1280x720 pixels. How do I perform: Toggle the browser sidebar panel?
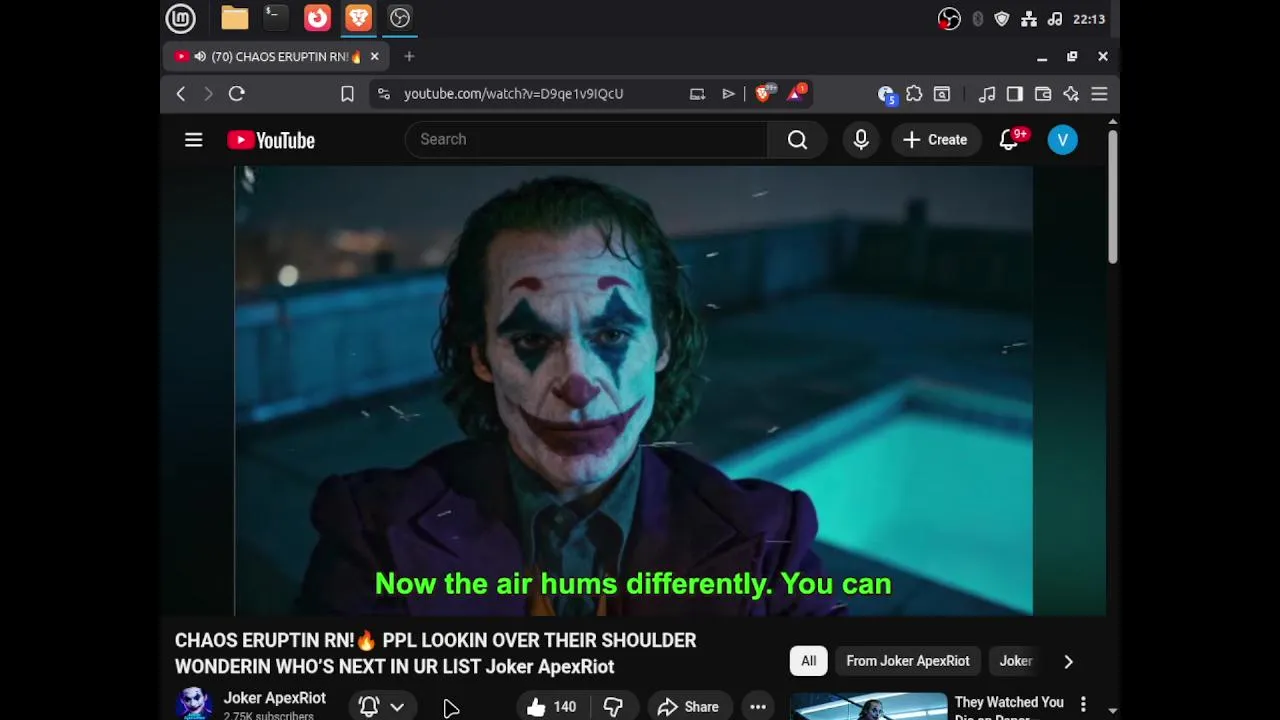pyautogui.click(x=1015, y=94)
